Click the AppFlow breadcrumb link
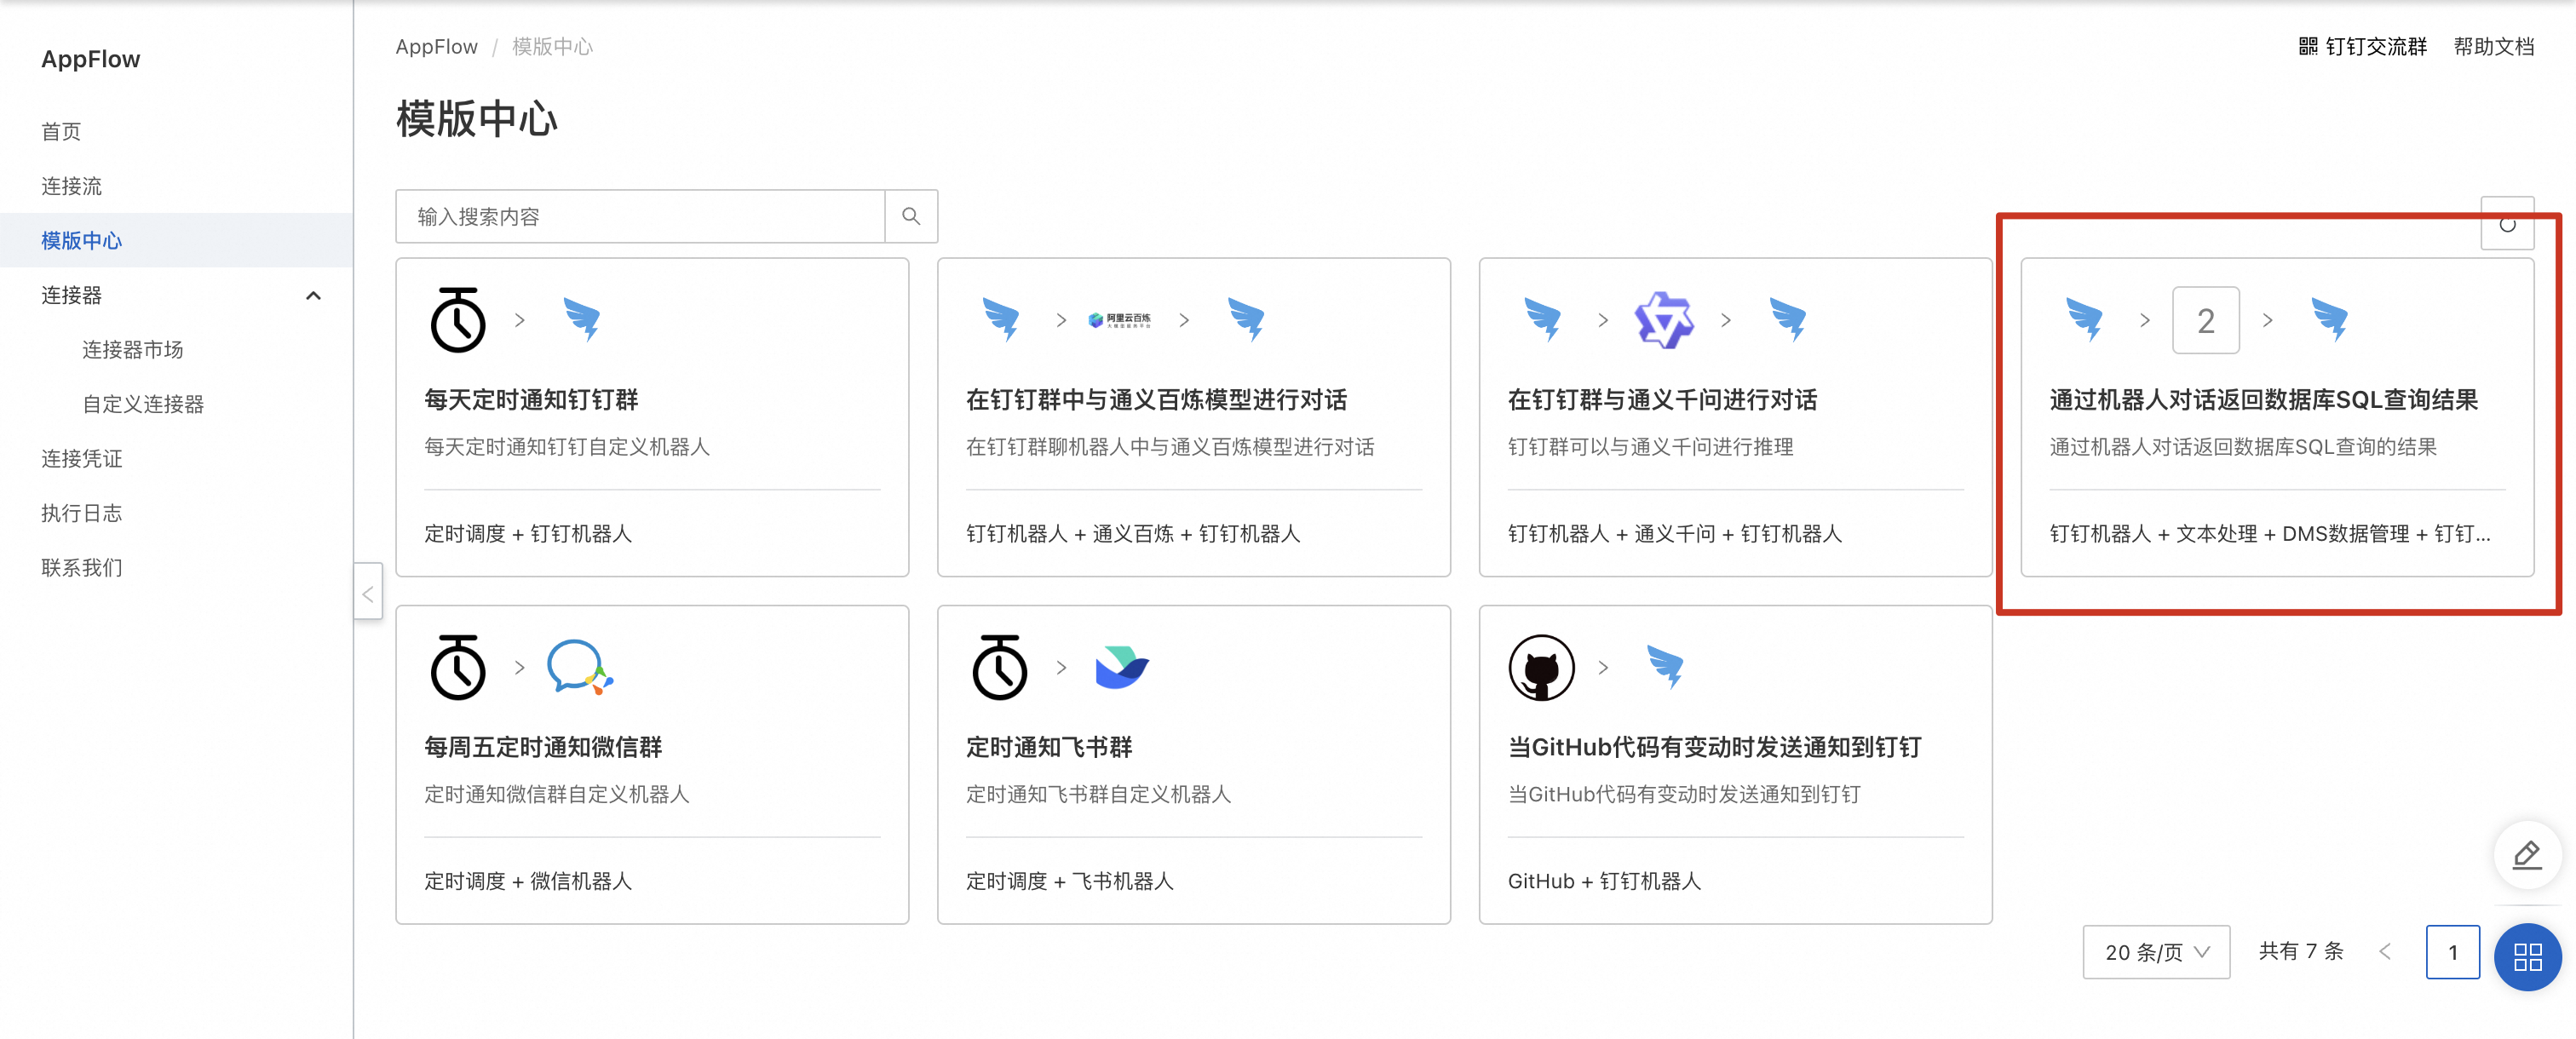Screen dimensions: 2576x1039 436,46
